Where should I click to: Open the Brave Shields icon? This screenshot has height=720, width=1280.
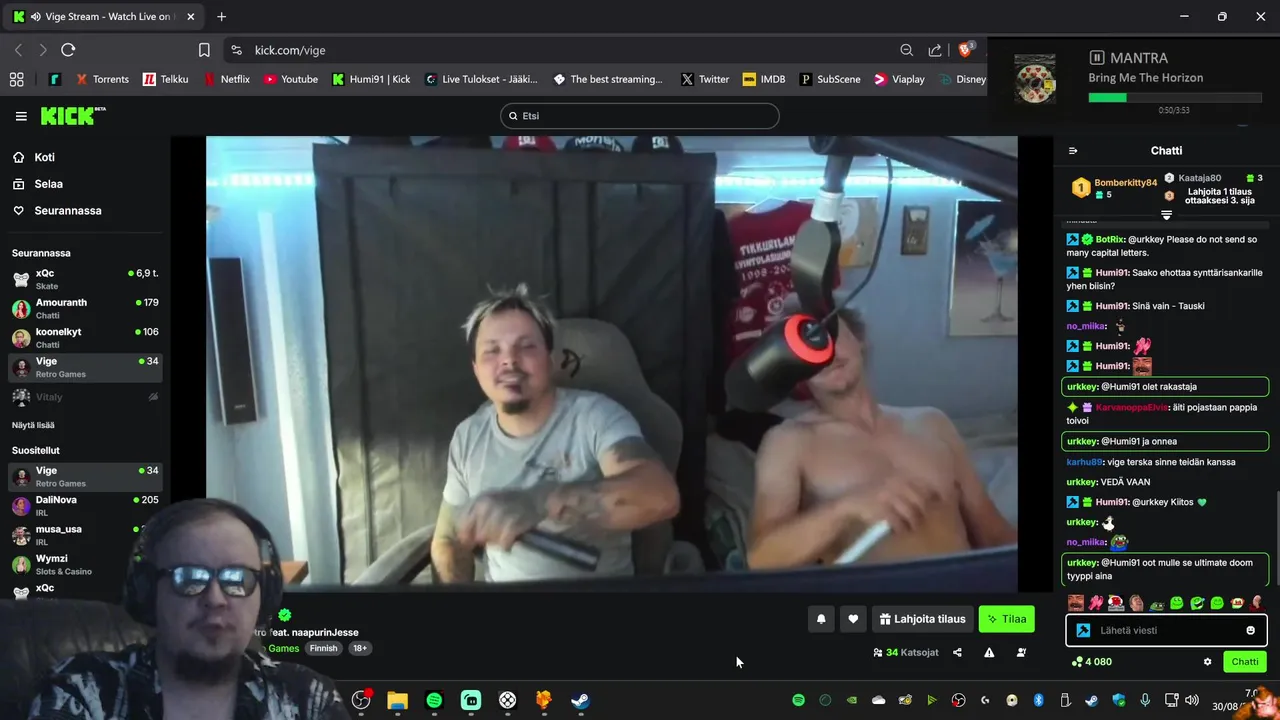point(966,49)
